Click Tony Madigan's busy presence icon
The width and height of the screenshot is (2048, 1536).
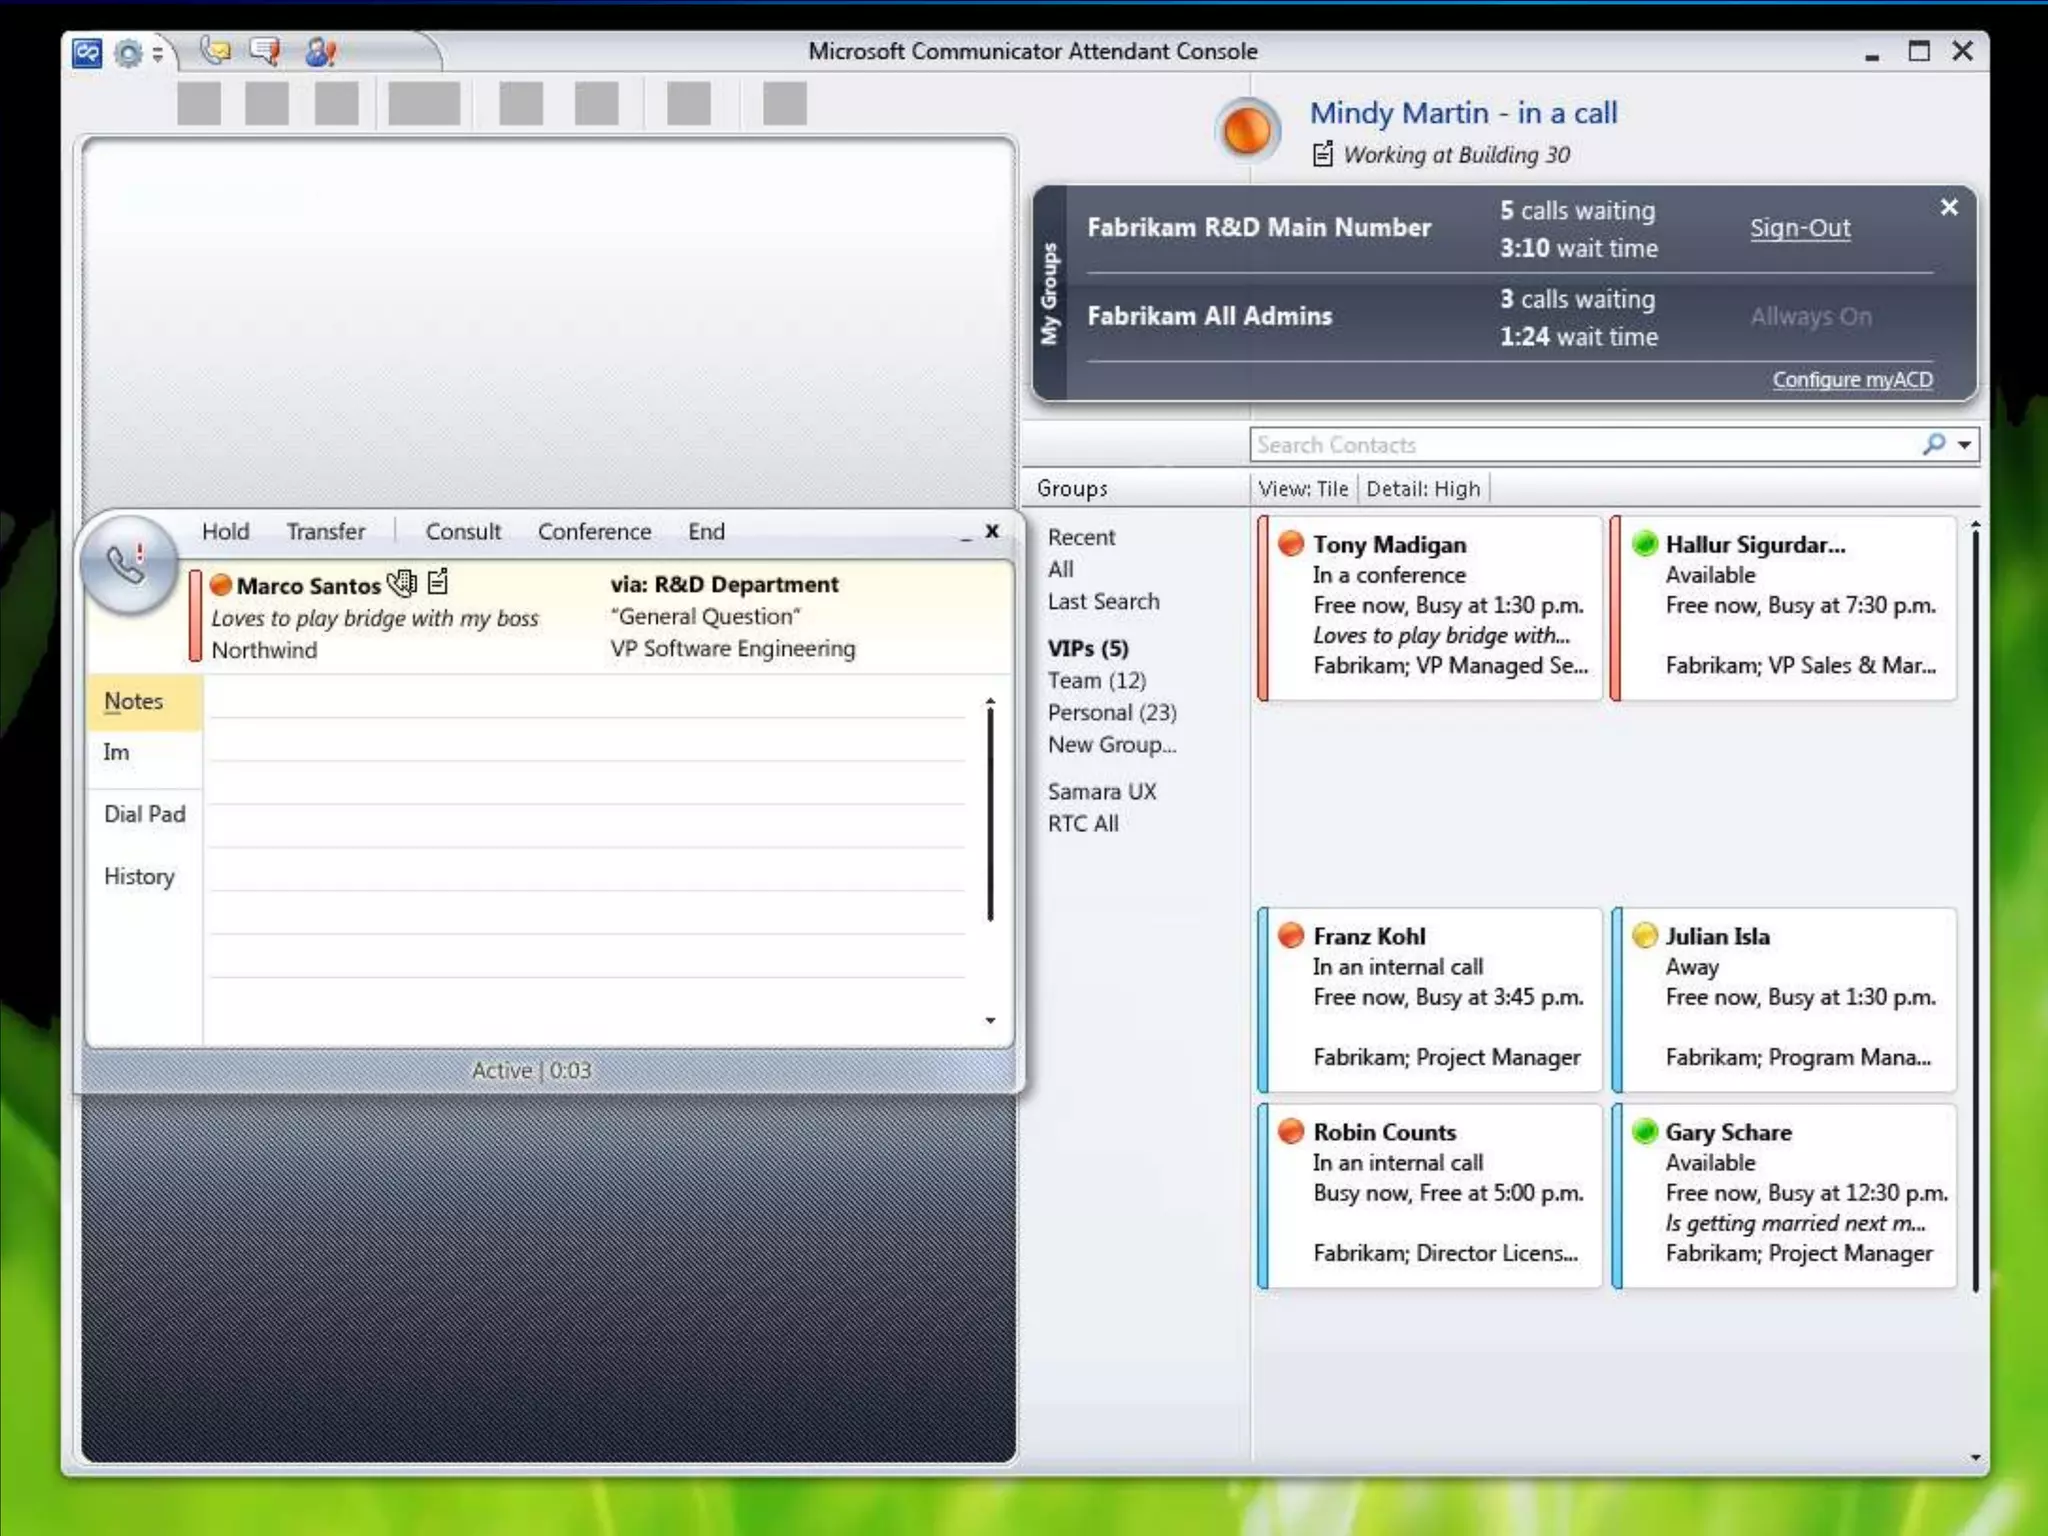tap(1291, 544)
